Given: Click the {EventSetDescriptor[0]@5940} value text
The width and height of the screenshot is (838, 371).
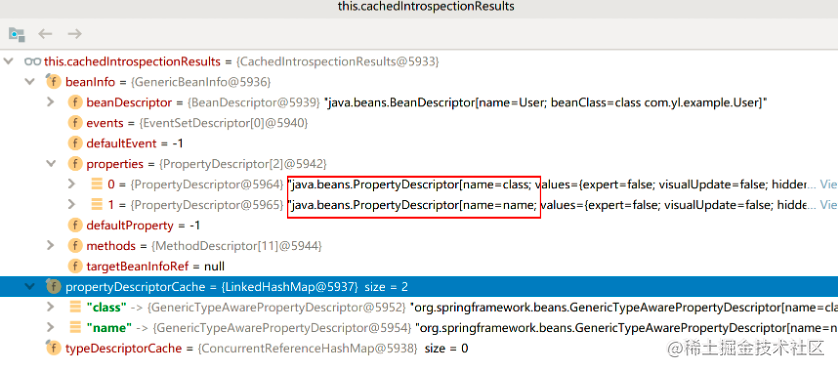Looking at the screenshot, I should (223, 123).
